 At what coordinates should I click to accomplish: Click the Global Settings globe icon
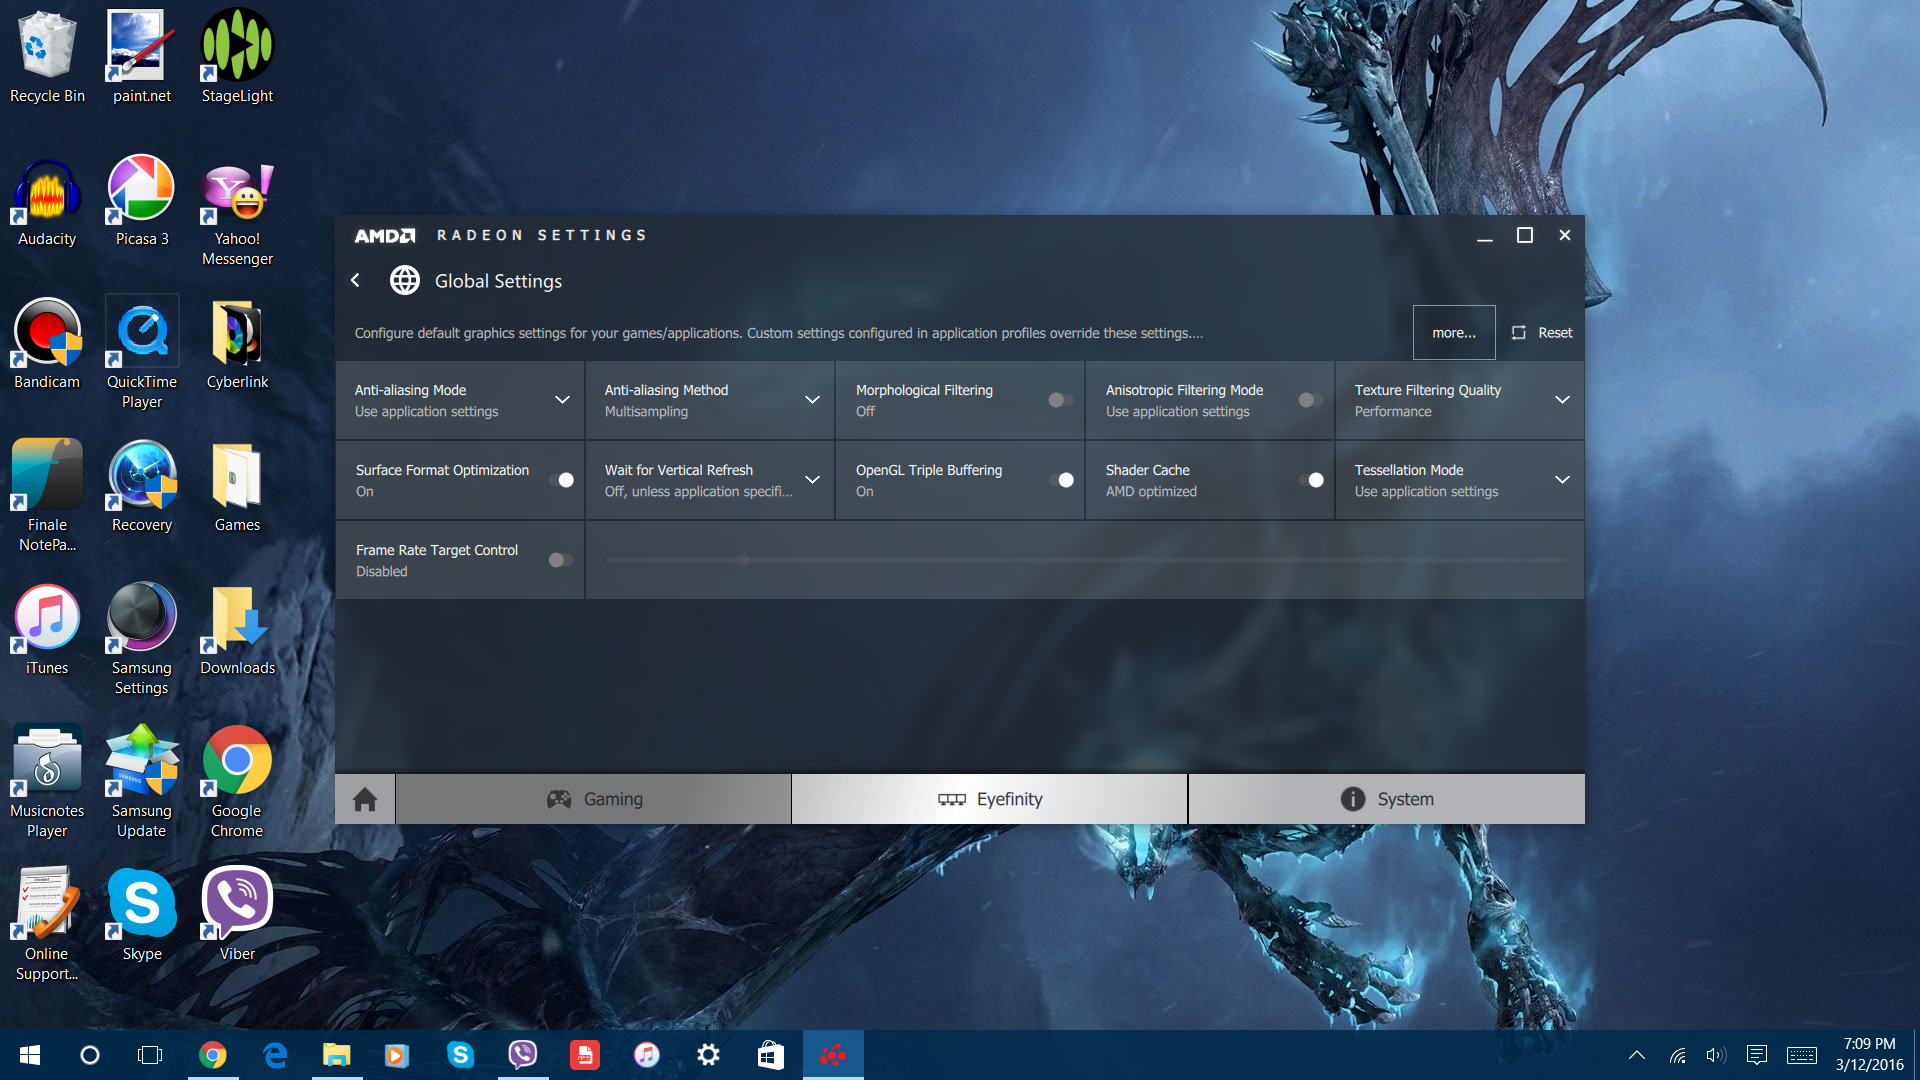[404, 280]
